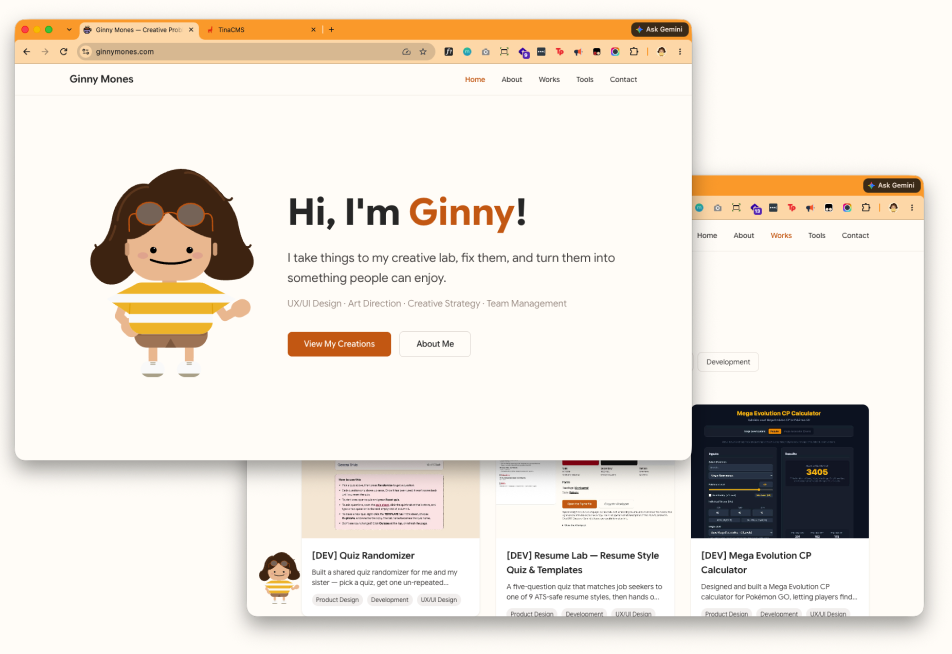Open the green-cornered capture extension in back window
Viewport: 952px width, 654px height.
click(x=736, y=208)
